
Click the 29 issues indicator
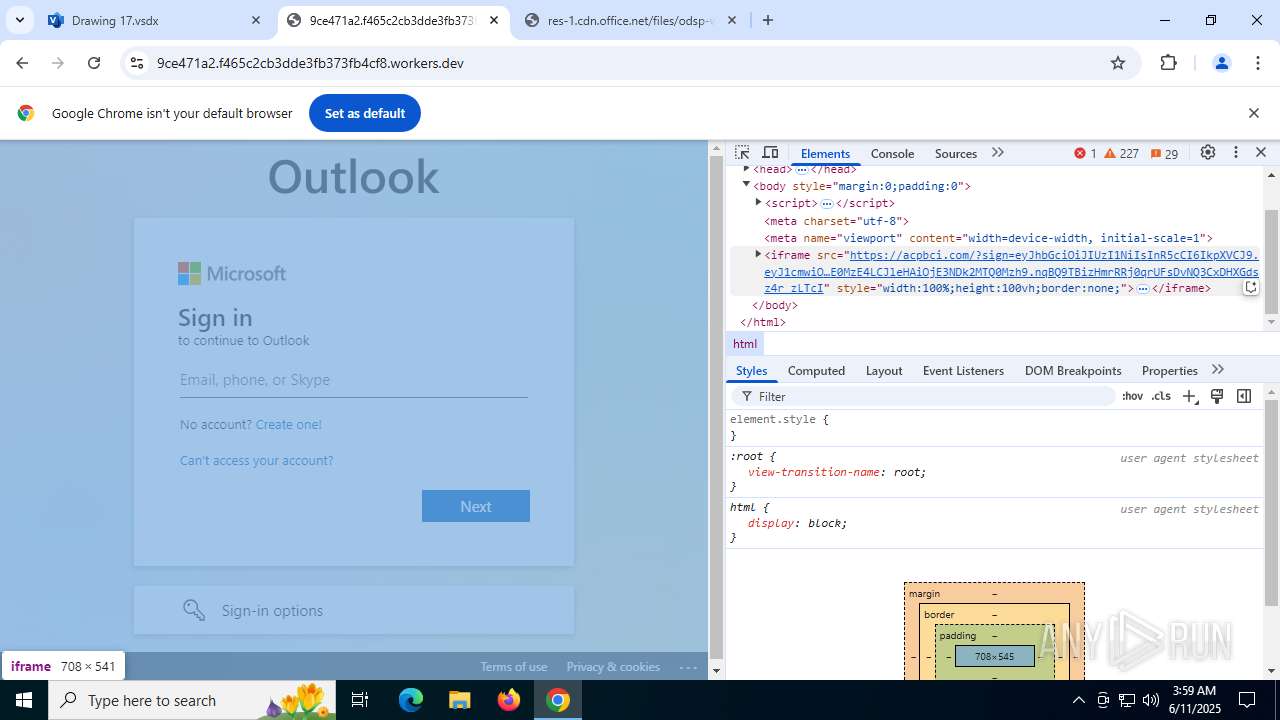coord(1164,153)
